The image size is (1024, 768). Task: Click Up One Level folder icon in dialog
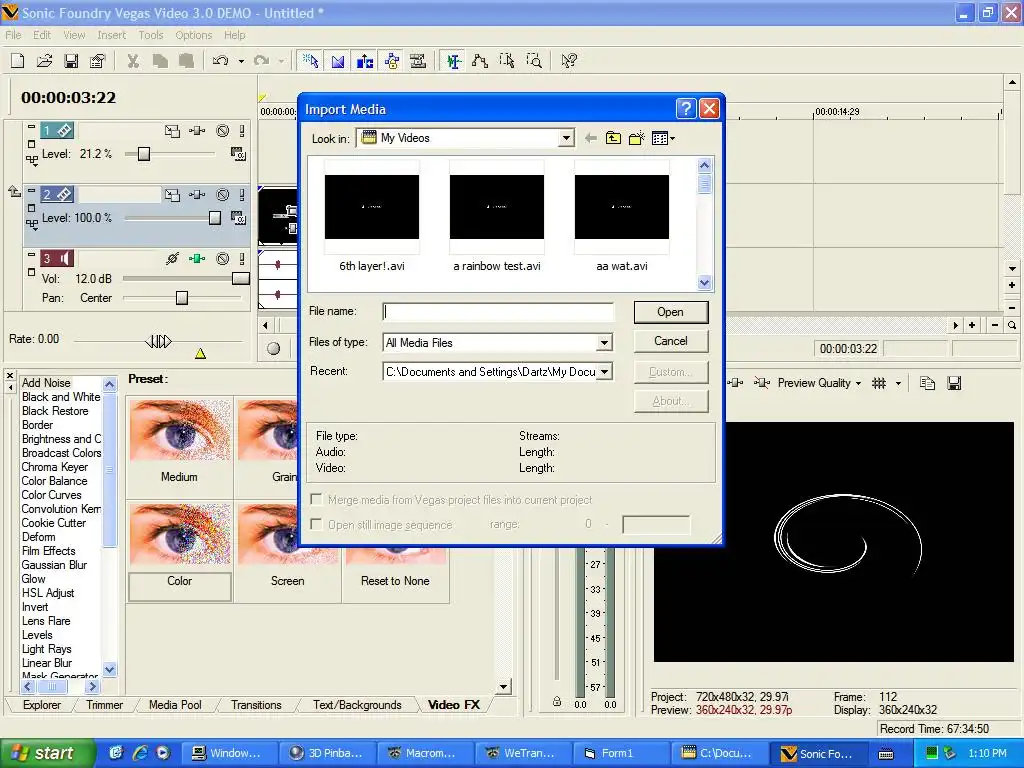pyautogui.click(x=613, y=138)
